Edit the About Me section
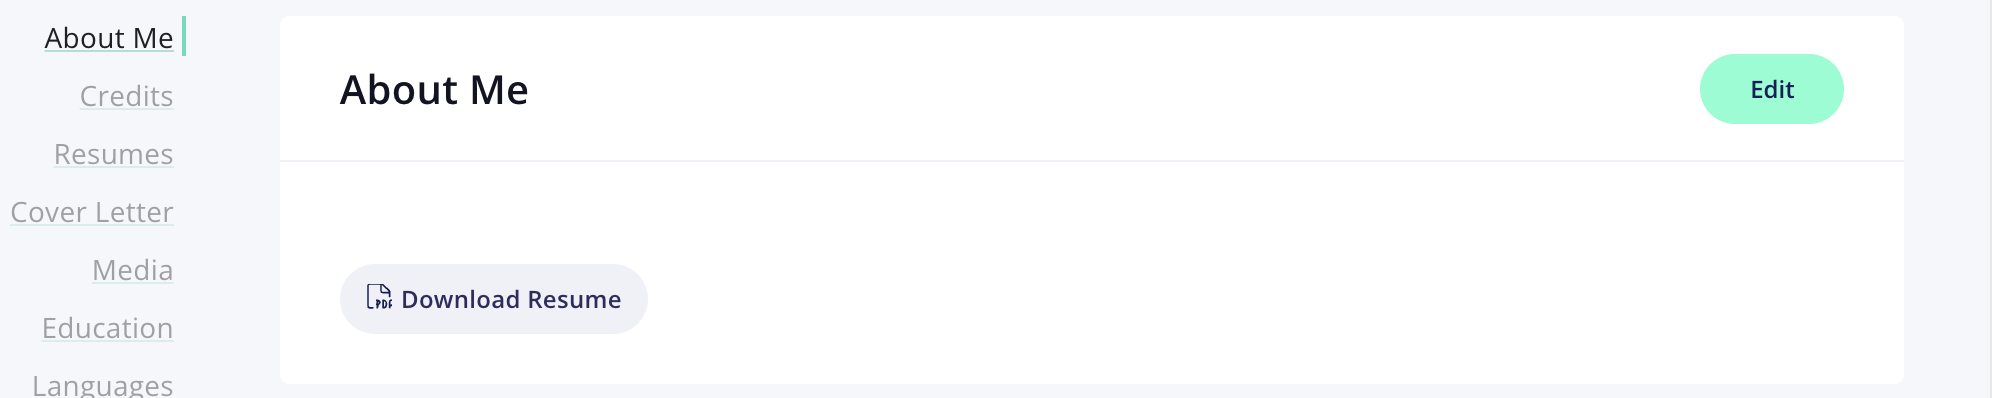1992x398 pixels. coord(1771,89)
